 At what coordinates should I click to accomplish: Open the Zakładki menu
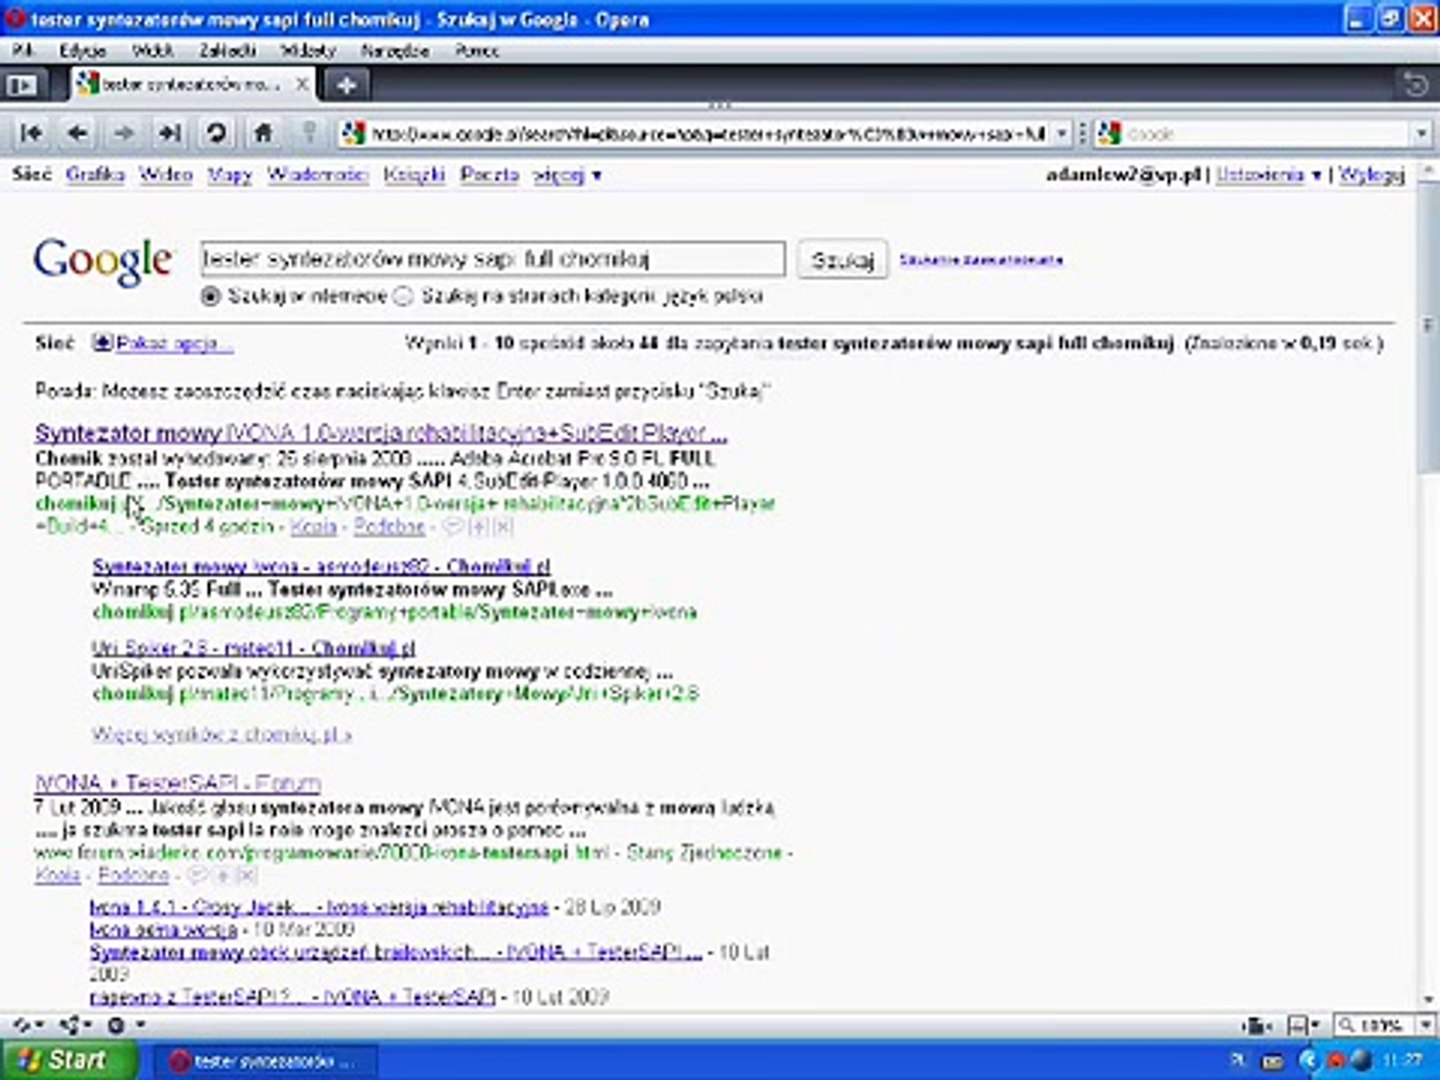(x=227, y=50)
